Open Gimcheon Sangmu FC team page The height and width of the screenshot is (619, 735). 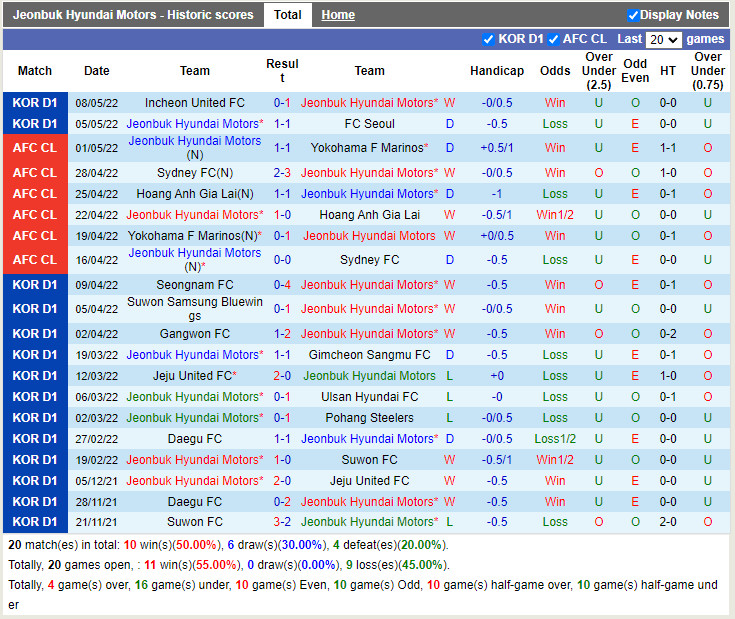369,355
